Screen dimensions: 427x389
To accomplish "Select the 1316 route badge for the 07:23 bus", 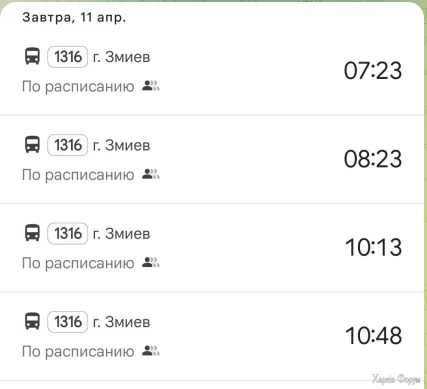I will (68, 57).
